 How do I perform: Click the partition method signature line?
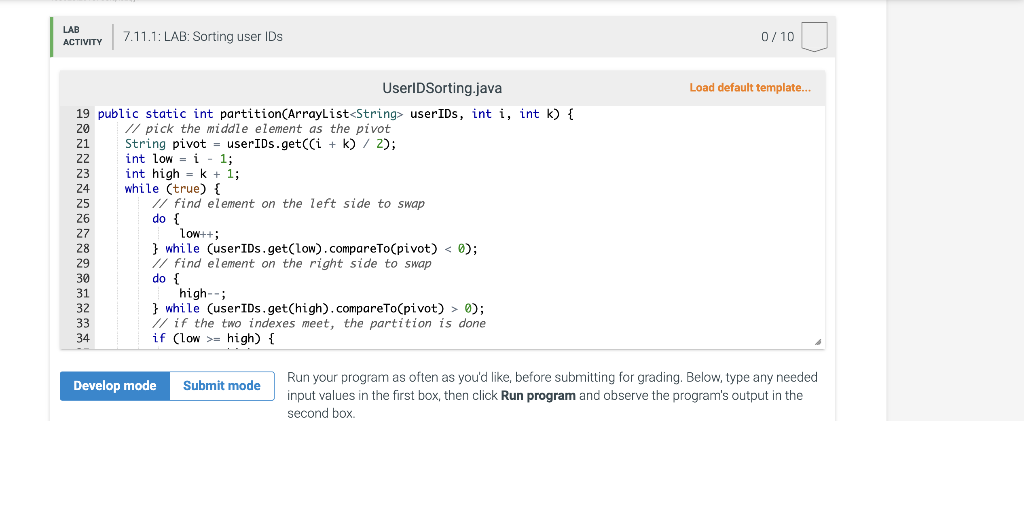336,114
